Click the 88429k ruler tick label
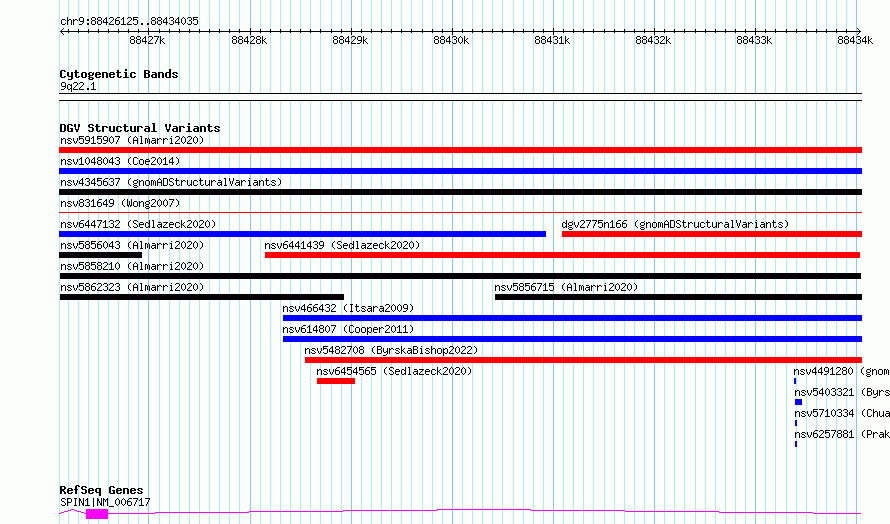 [x=350, y=40]
